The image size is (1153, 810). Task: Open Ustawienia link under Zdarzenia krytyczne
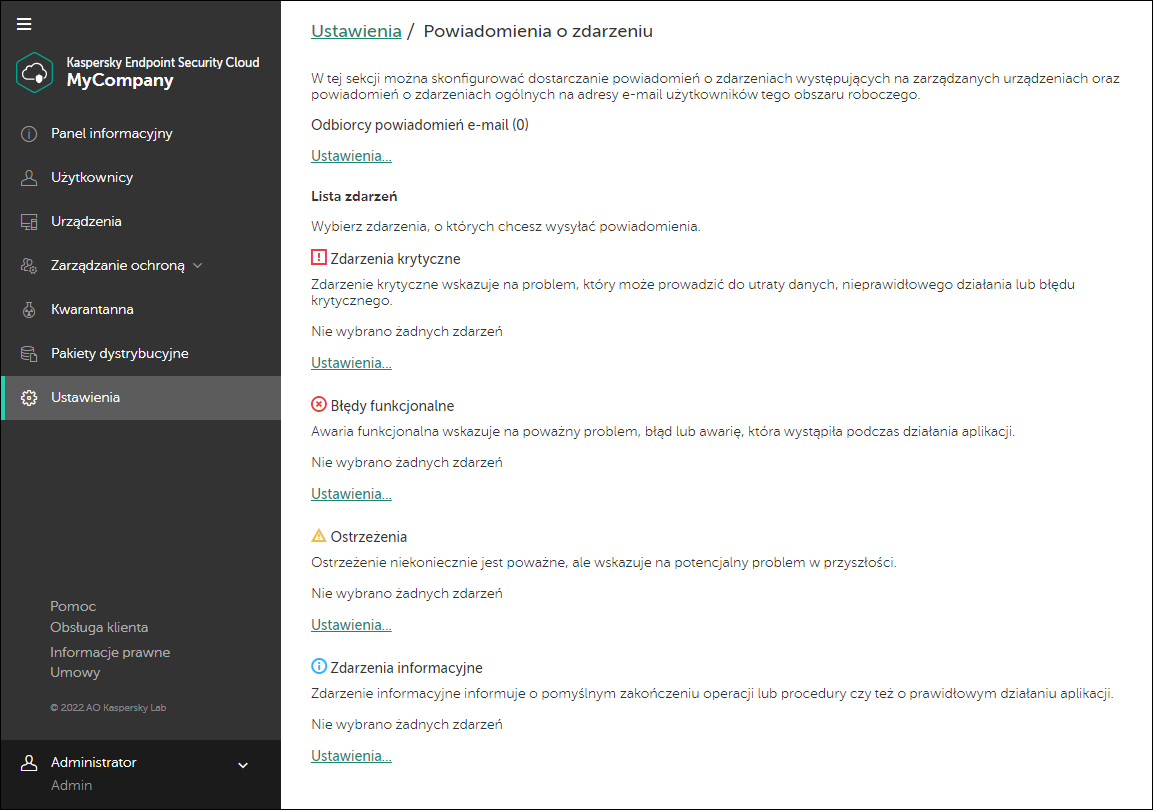tap(351, 363)
